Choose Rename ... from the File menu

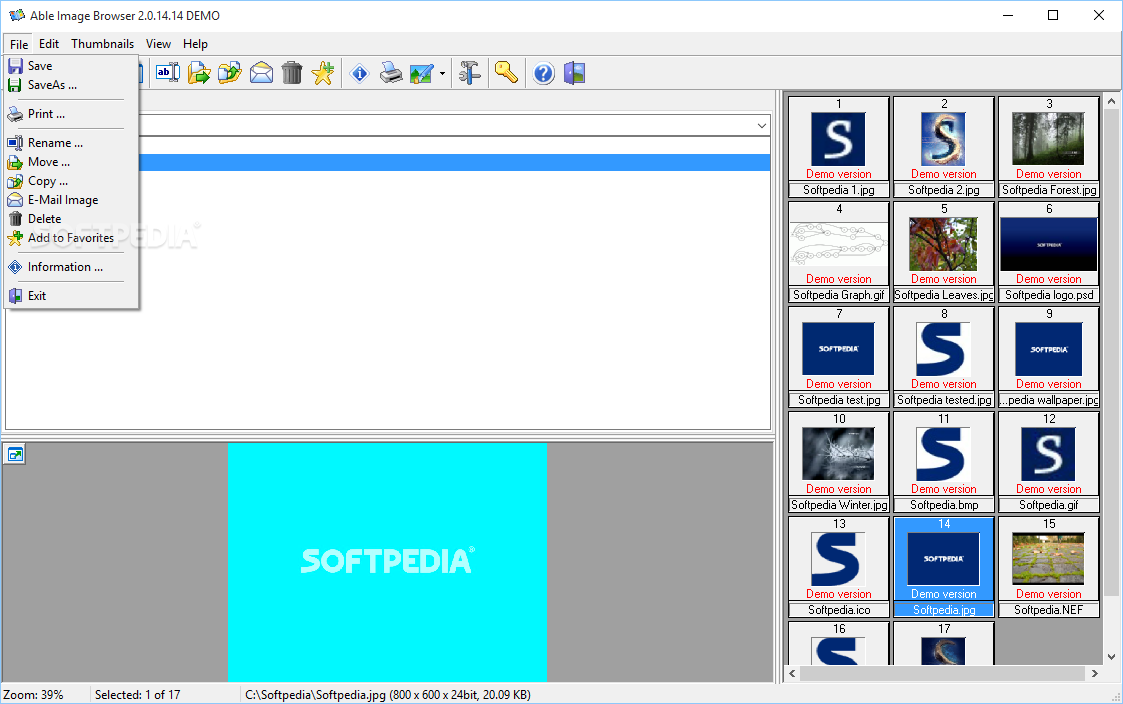tap(70, 143)
